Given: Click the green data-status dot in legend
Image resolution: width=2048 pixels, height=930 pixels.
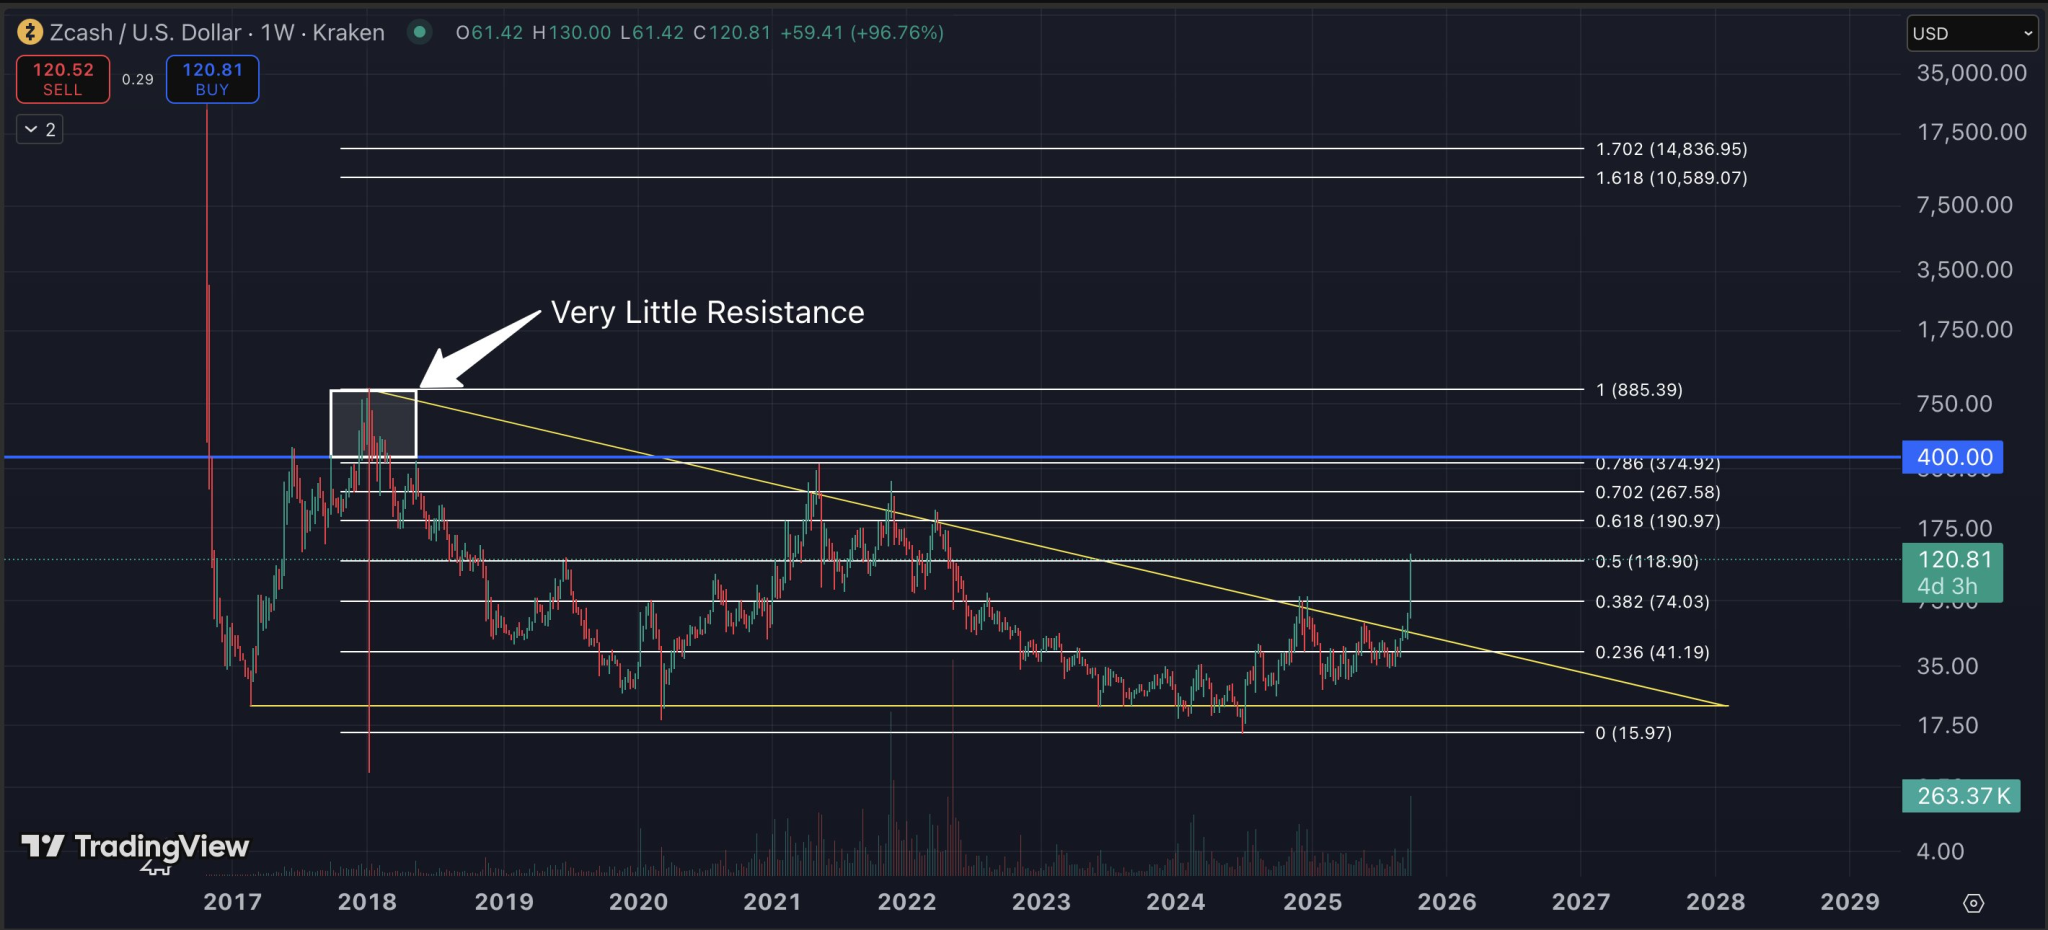Looking at the screenshot, I should (419, 32).
